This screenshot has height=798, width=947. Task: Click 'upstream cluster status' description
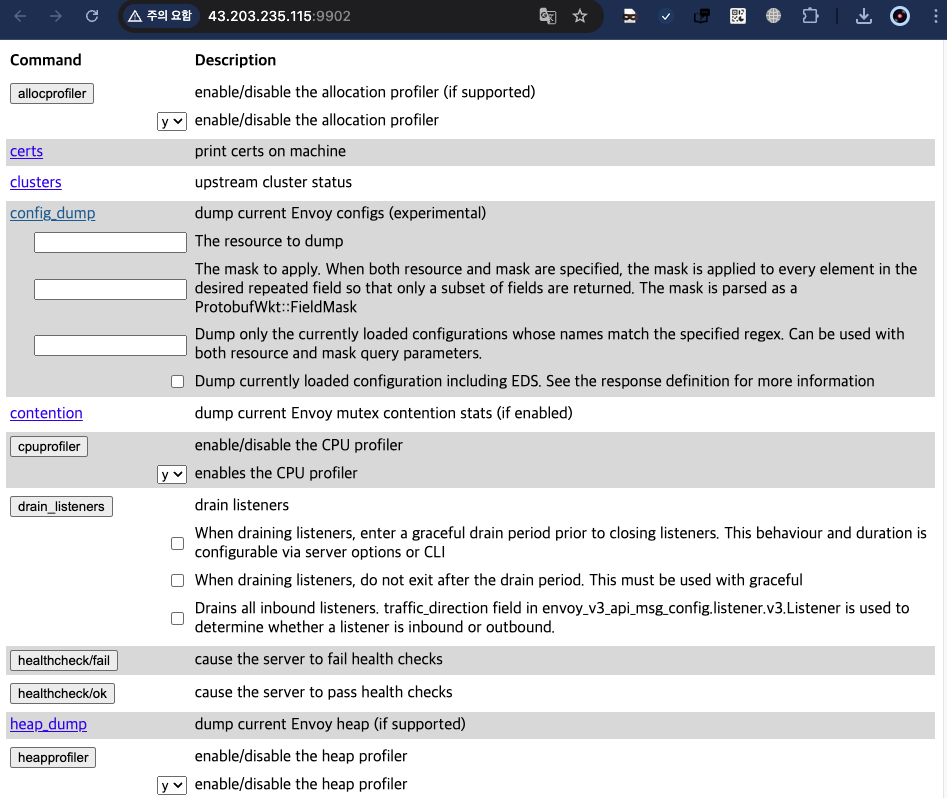coord(273,182)
